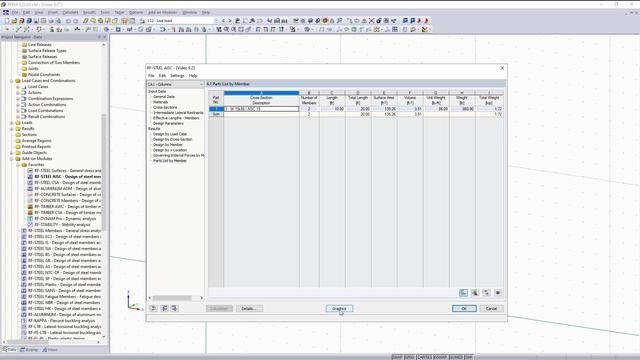Open RF-CONCRETE Surfaces module in navigator
Viewport: 640px width, 360px height.
pyautogui.click(x=67, y=195)
